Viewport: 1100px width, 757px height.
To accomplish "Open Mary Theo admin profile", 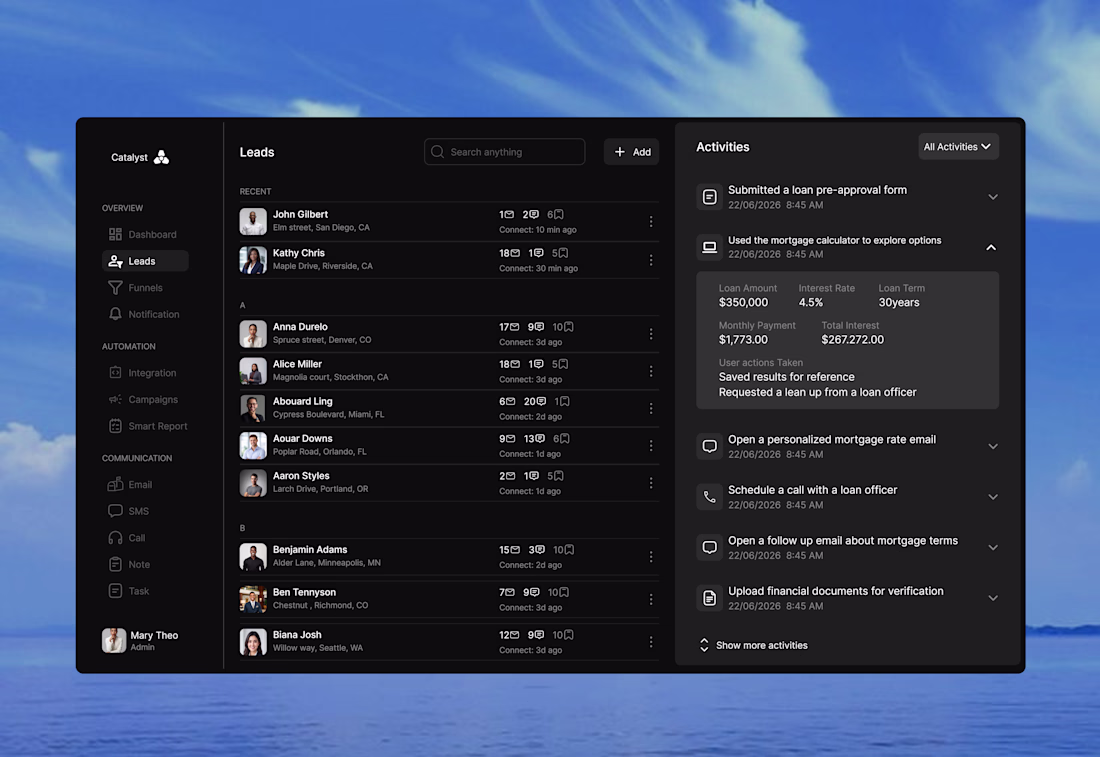I will (x=140, y=640).
